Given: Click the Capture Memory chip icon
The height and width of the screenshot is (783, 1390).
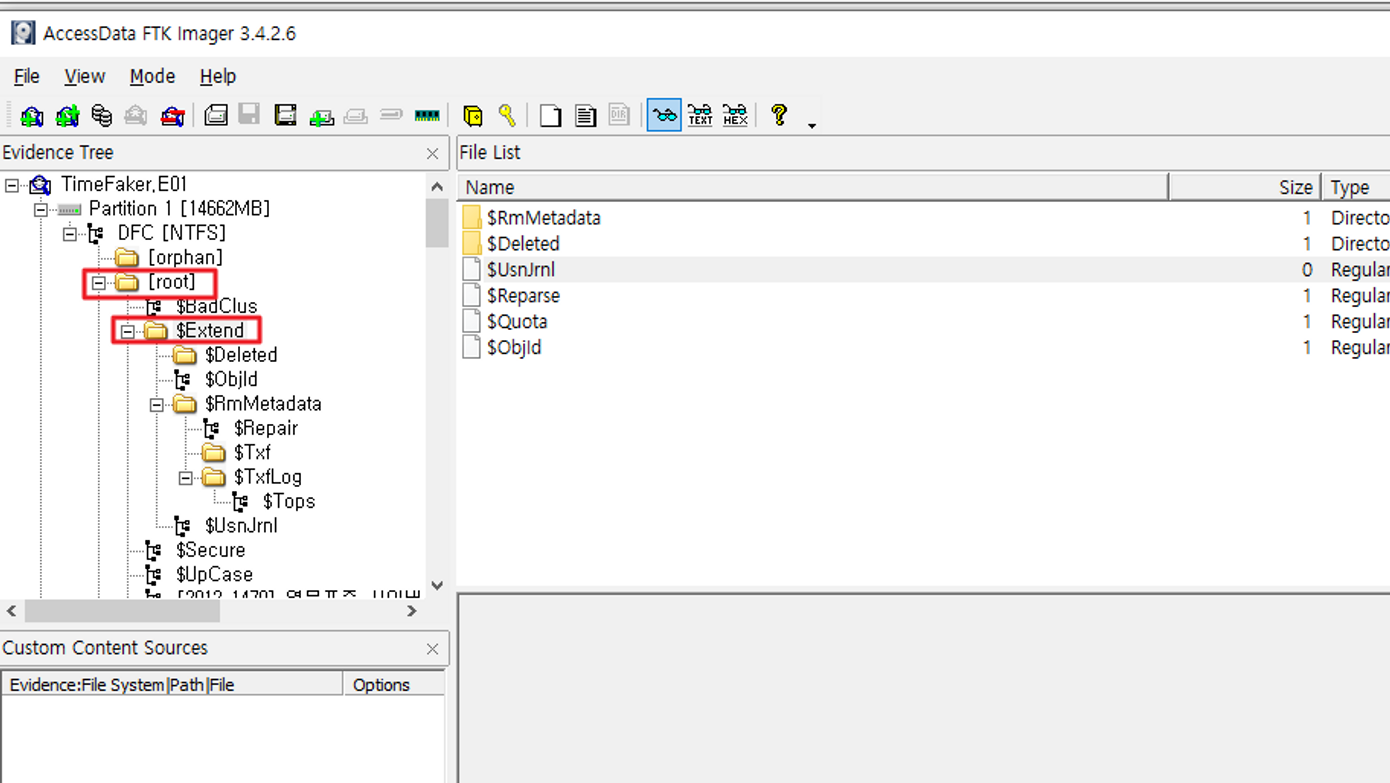Looking at the screenshot, I should (427, 116).
